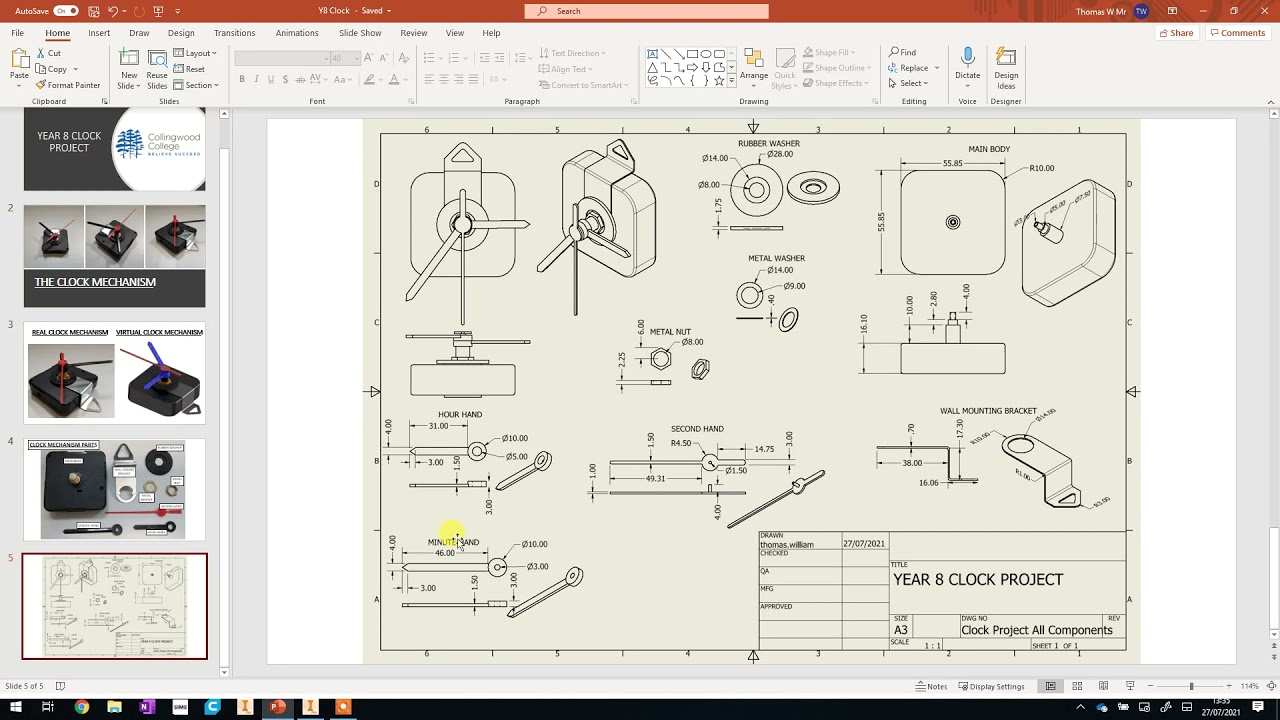Image resolution: width=1280 pixels, height=720 pixels.
Task: Select slide 4 Clock Mechanism Parts thumbnail
Action: (x=114, y=489)
